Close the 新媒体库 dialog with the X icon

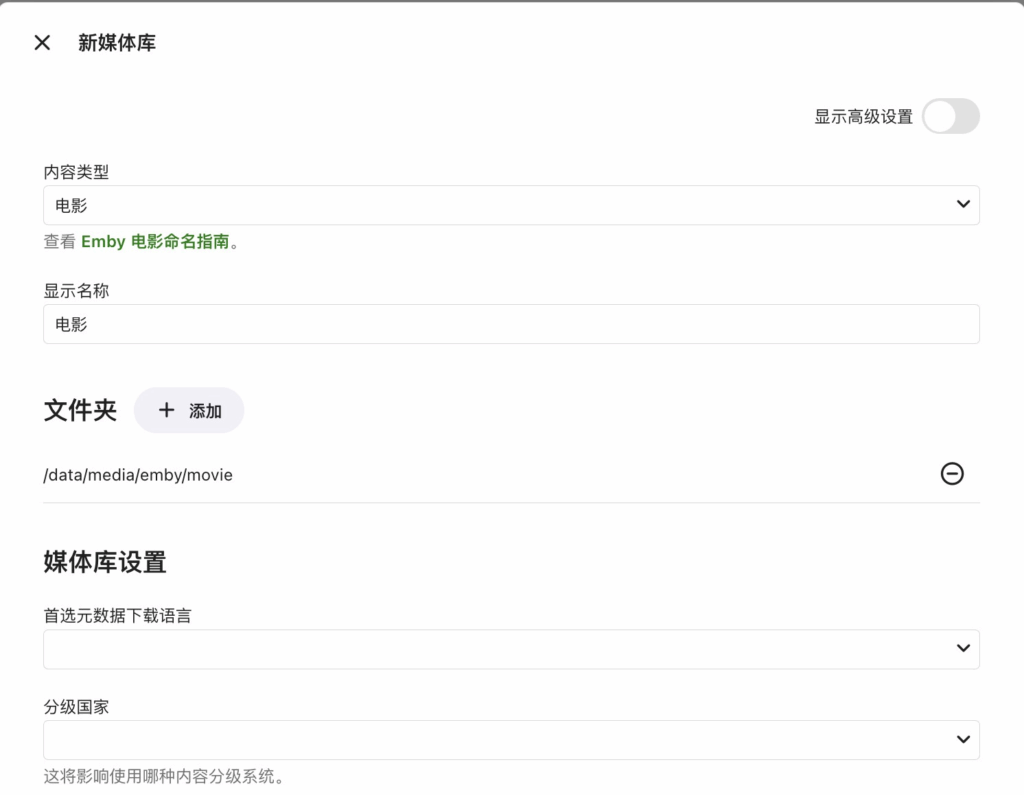click(x=42, y=42)
